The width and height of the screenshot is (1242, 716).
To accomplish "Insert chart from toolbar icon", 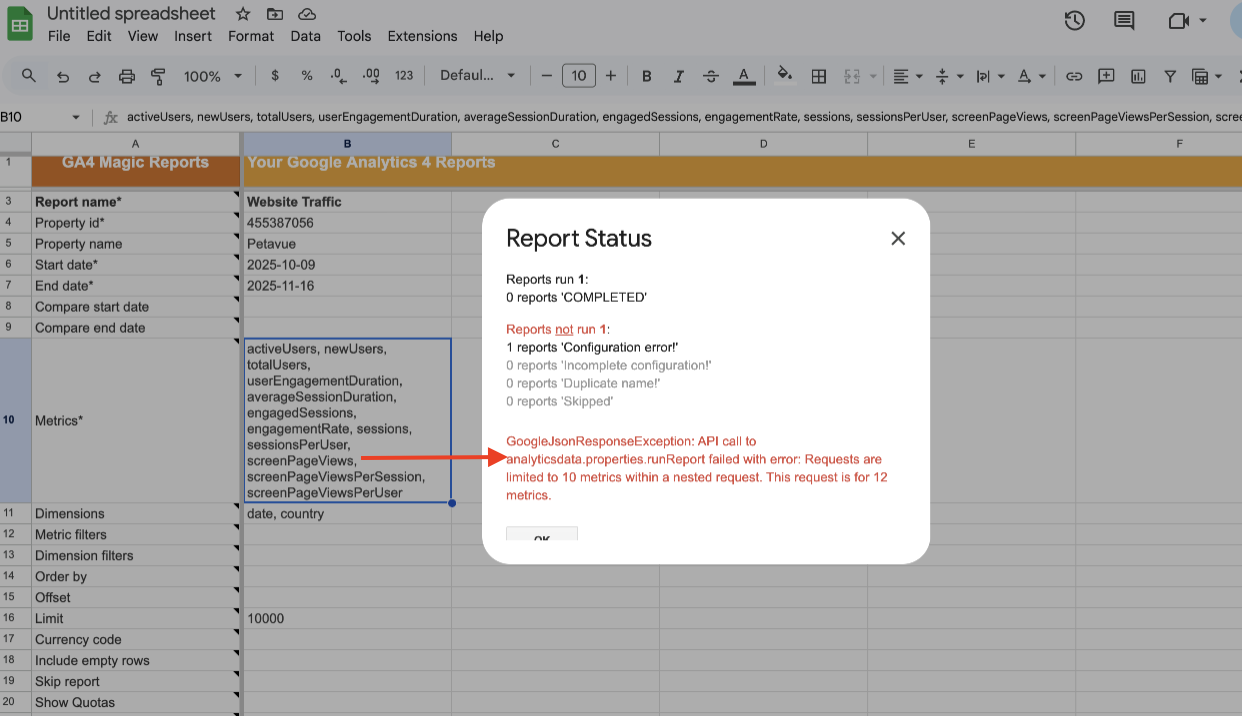I will [1138, 76].
